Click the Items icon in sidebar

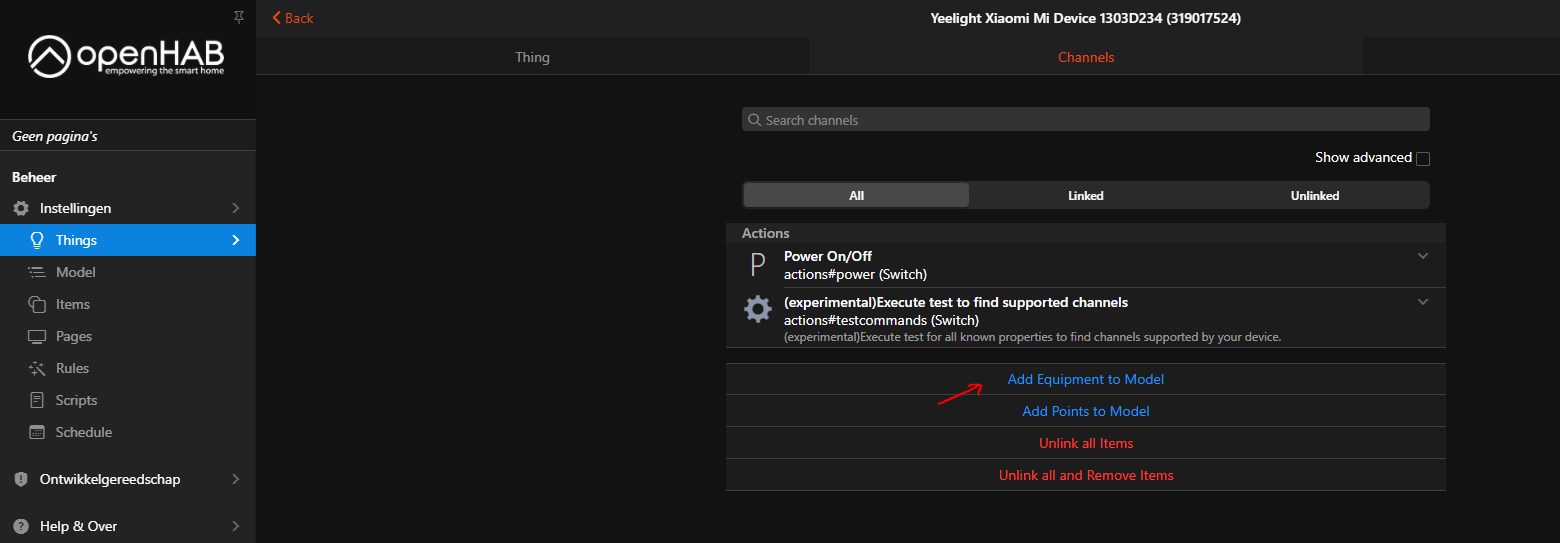[x=37, y=304]
